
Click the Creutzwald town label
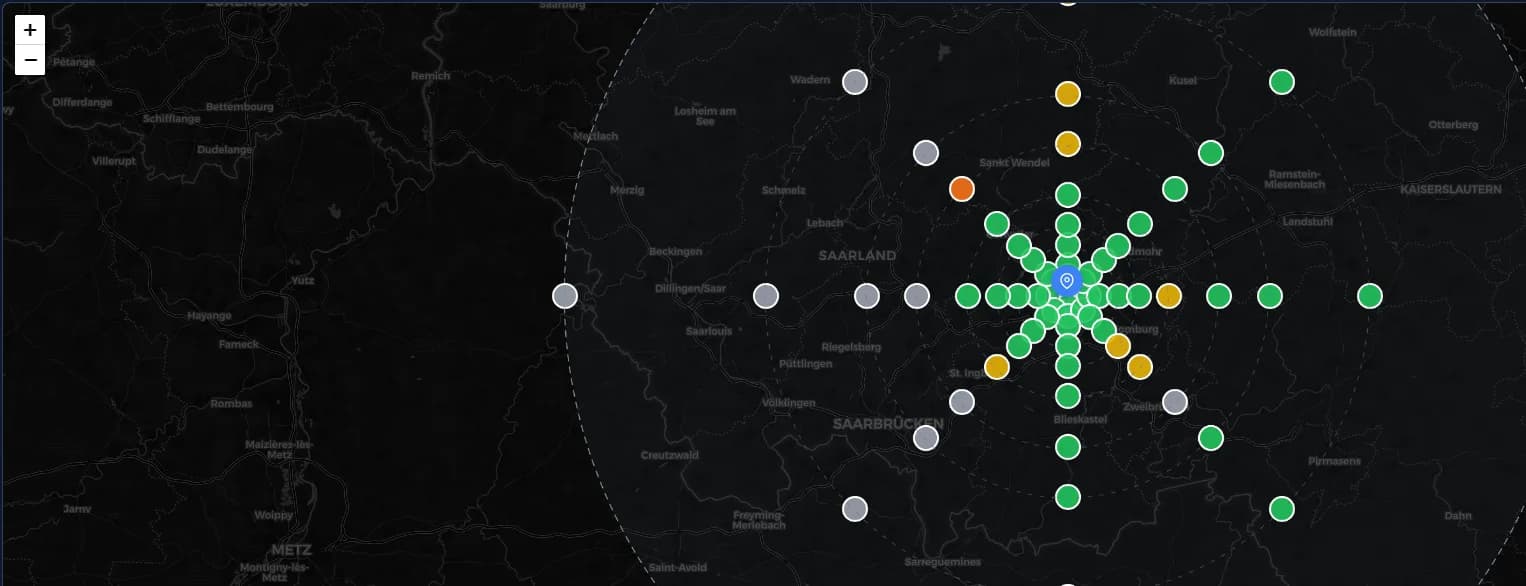pyautogui.click(x=670, y=455)
